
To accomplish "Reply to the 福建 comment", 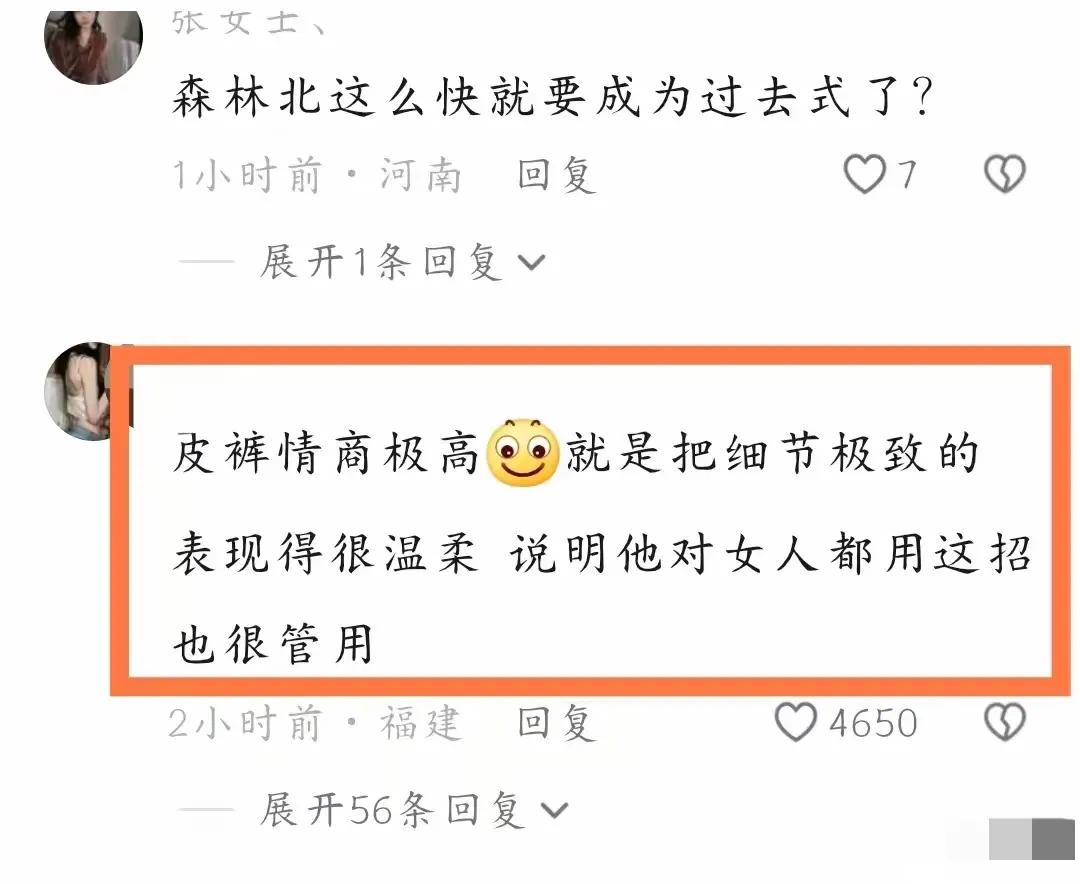I will tap(556, 723).
